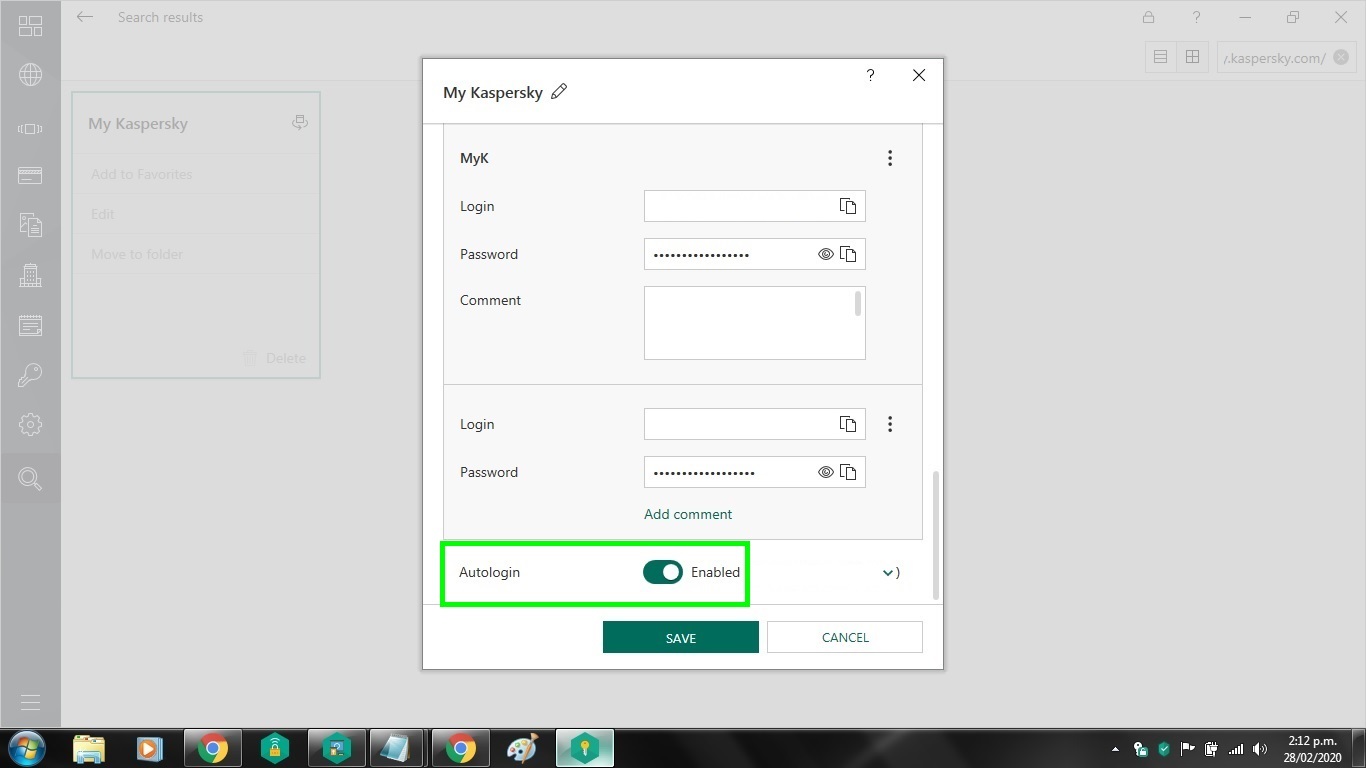Click Move to folder on card
Viewport: 1366px width, 768px height.
coord(137,254)
